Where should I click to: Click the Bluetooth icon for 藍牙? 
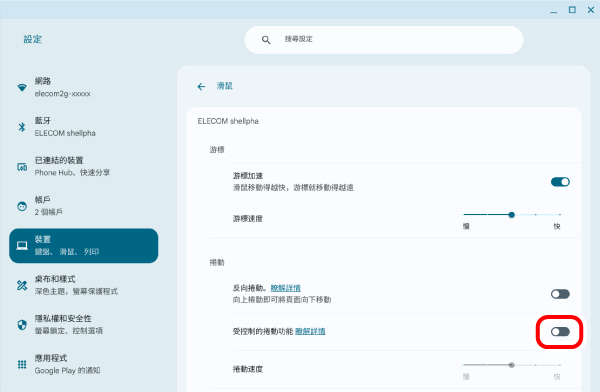[22, 127]
